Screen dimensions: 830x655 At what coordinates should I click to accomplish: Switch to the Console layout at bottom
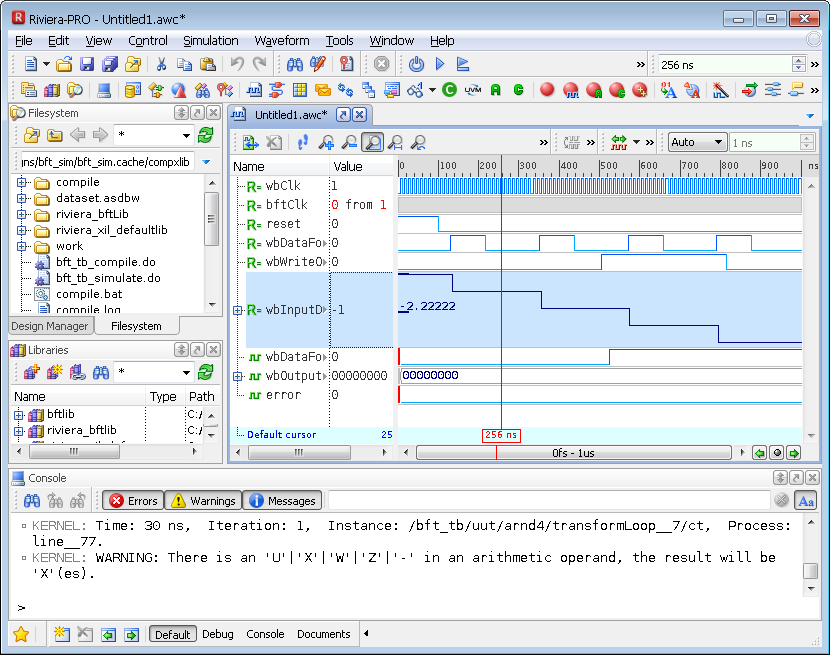click(265, 634)
